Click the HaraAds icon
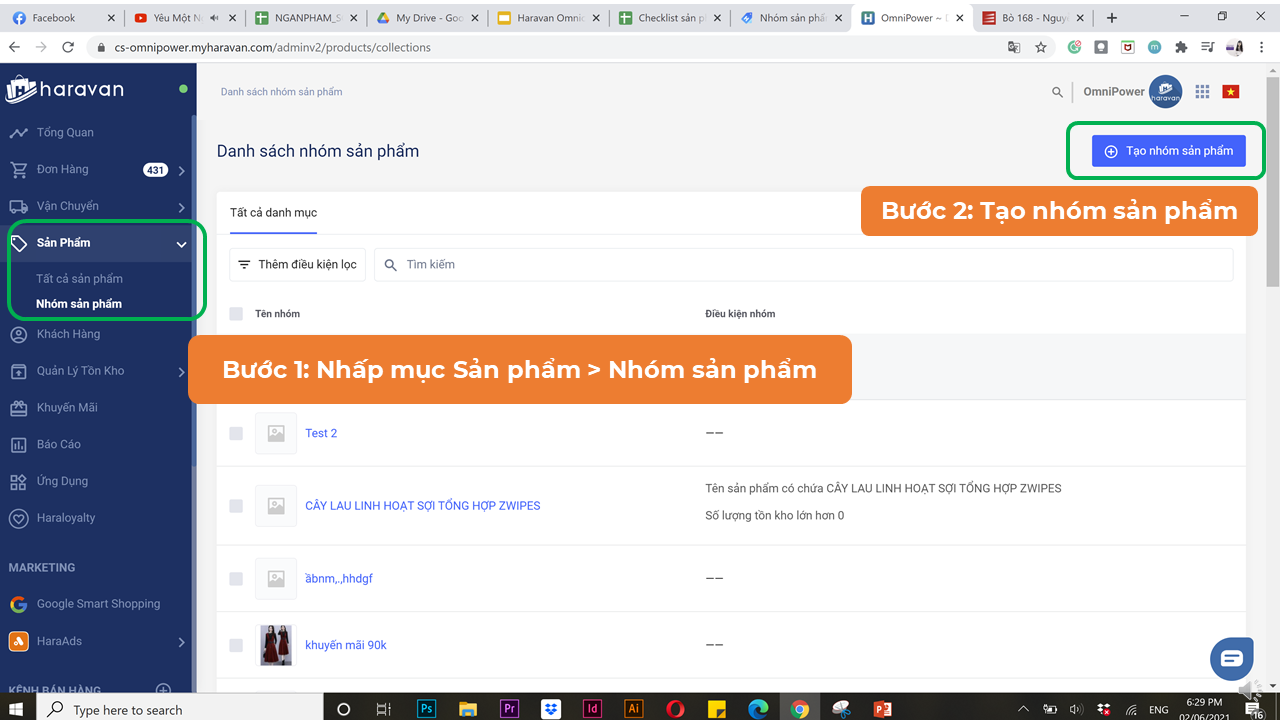Screen dimensions: 1280x720 pyautogui.click(x=18, y=641)
